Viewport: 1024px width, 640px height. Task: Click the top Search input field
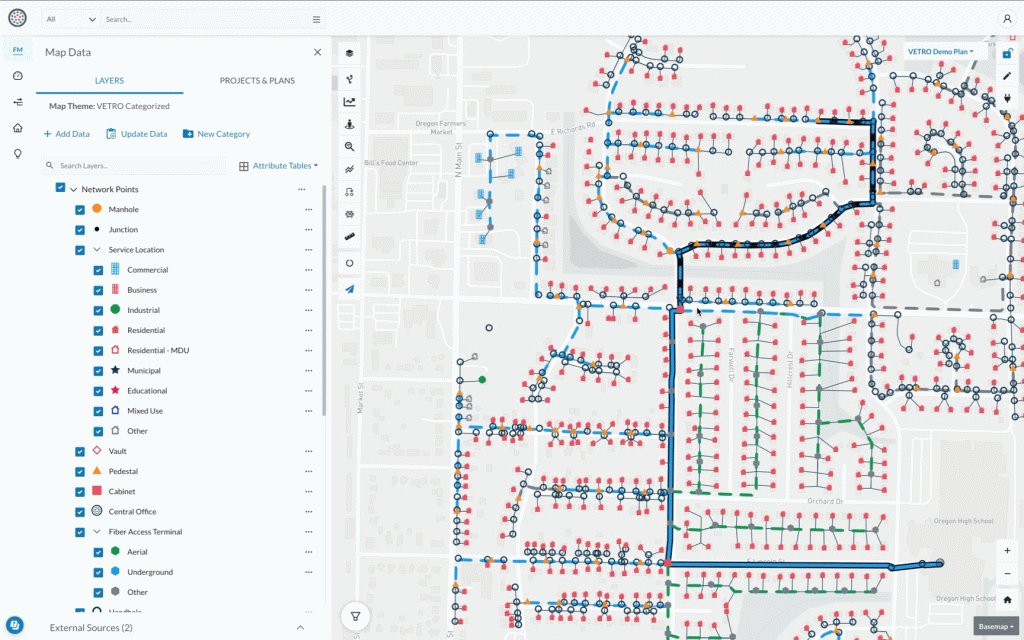point(206,20)
